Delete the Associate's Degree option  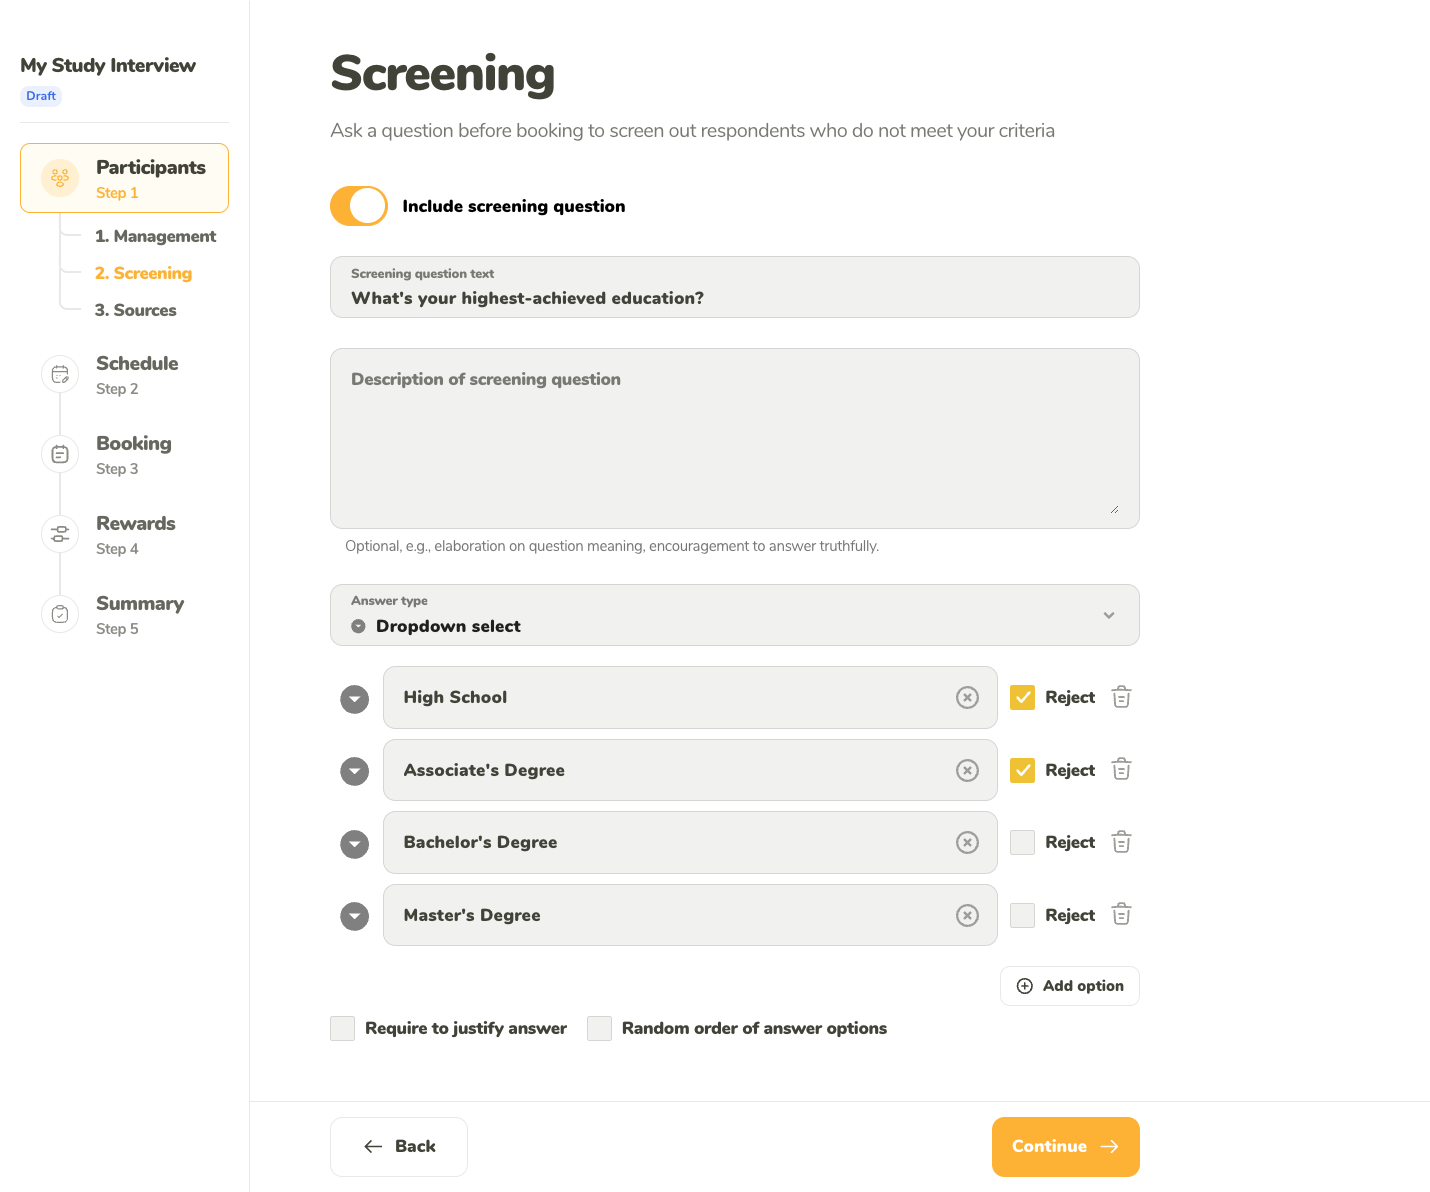(1121, 770)
